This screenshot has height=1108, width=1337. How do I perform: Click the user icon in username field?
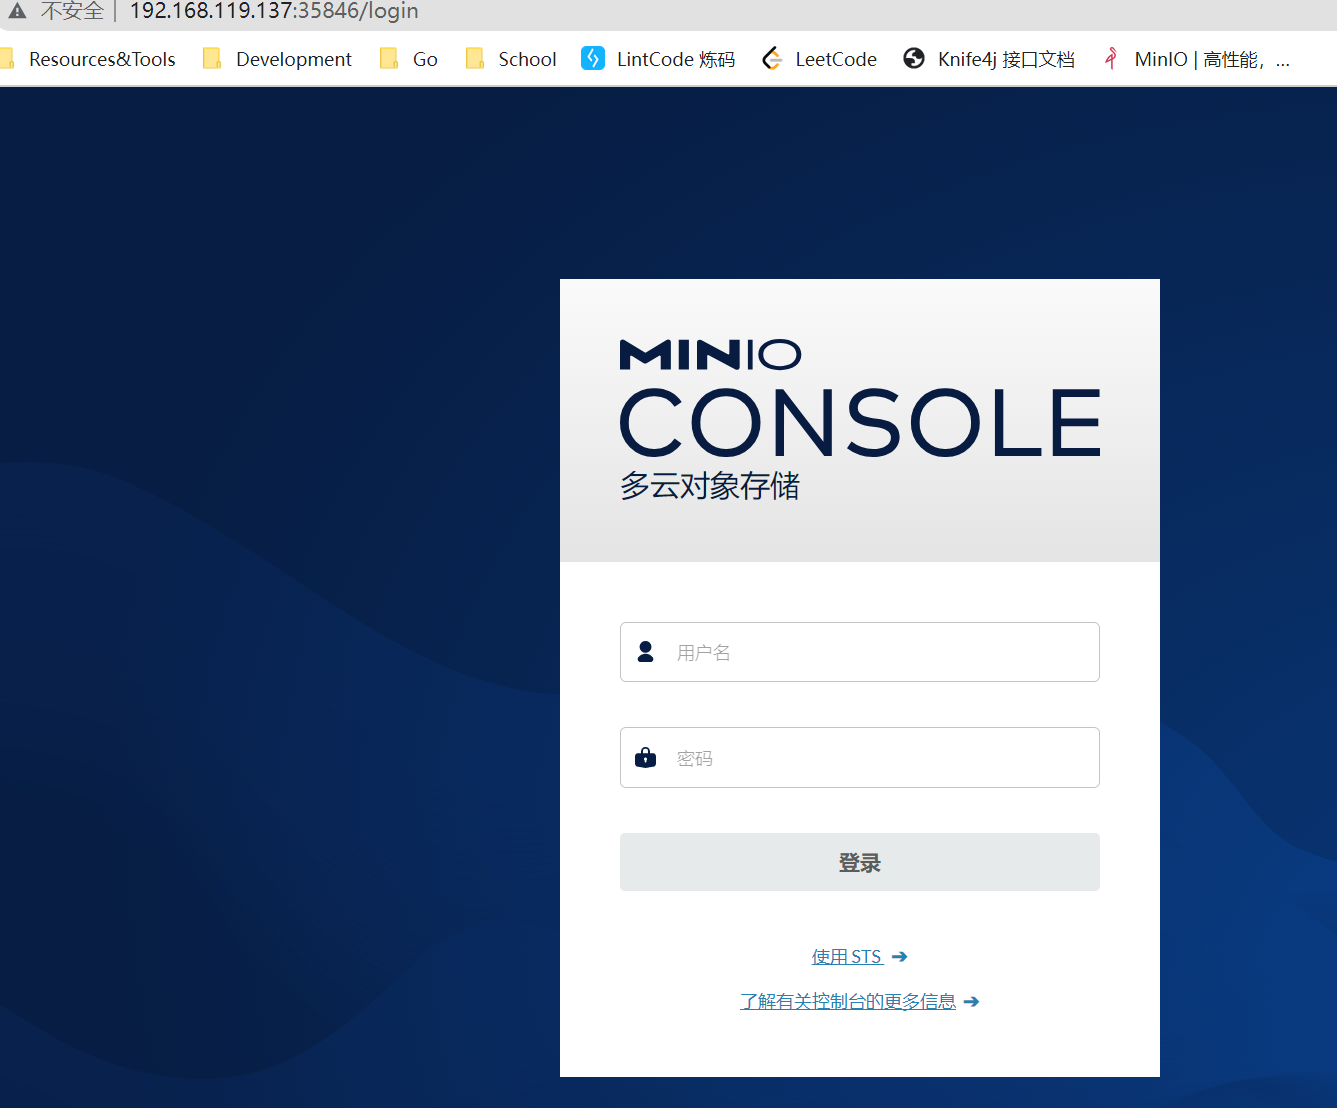point(646,652)
